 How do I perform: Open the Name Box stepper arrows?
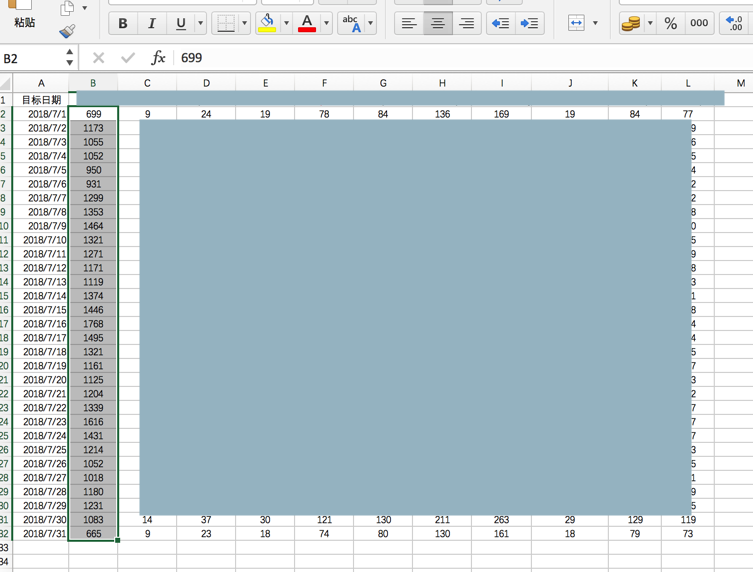[x=70, y=58]
